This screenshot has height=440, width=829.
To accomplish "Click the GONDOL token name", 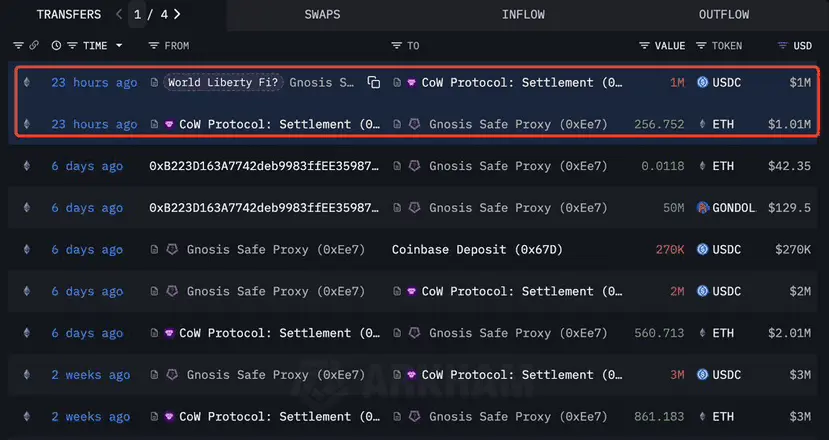I will tap(734, 208).
